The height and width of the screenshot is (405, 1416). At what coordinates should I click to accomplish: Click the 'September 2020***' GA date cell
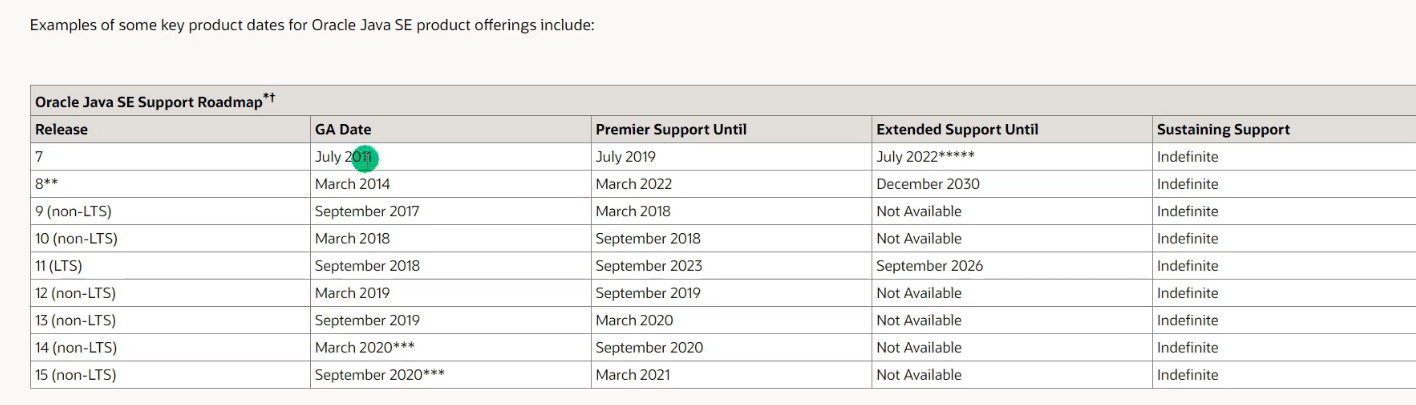pos(379,375)
